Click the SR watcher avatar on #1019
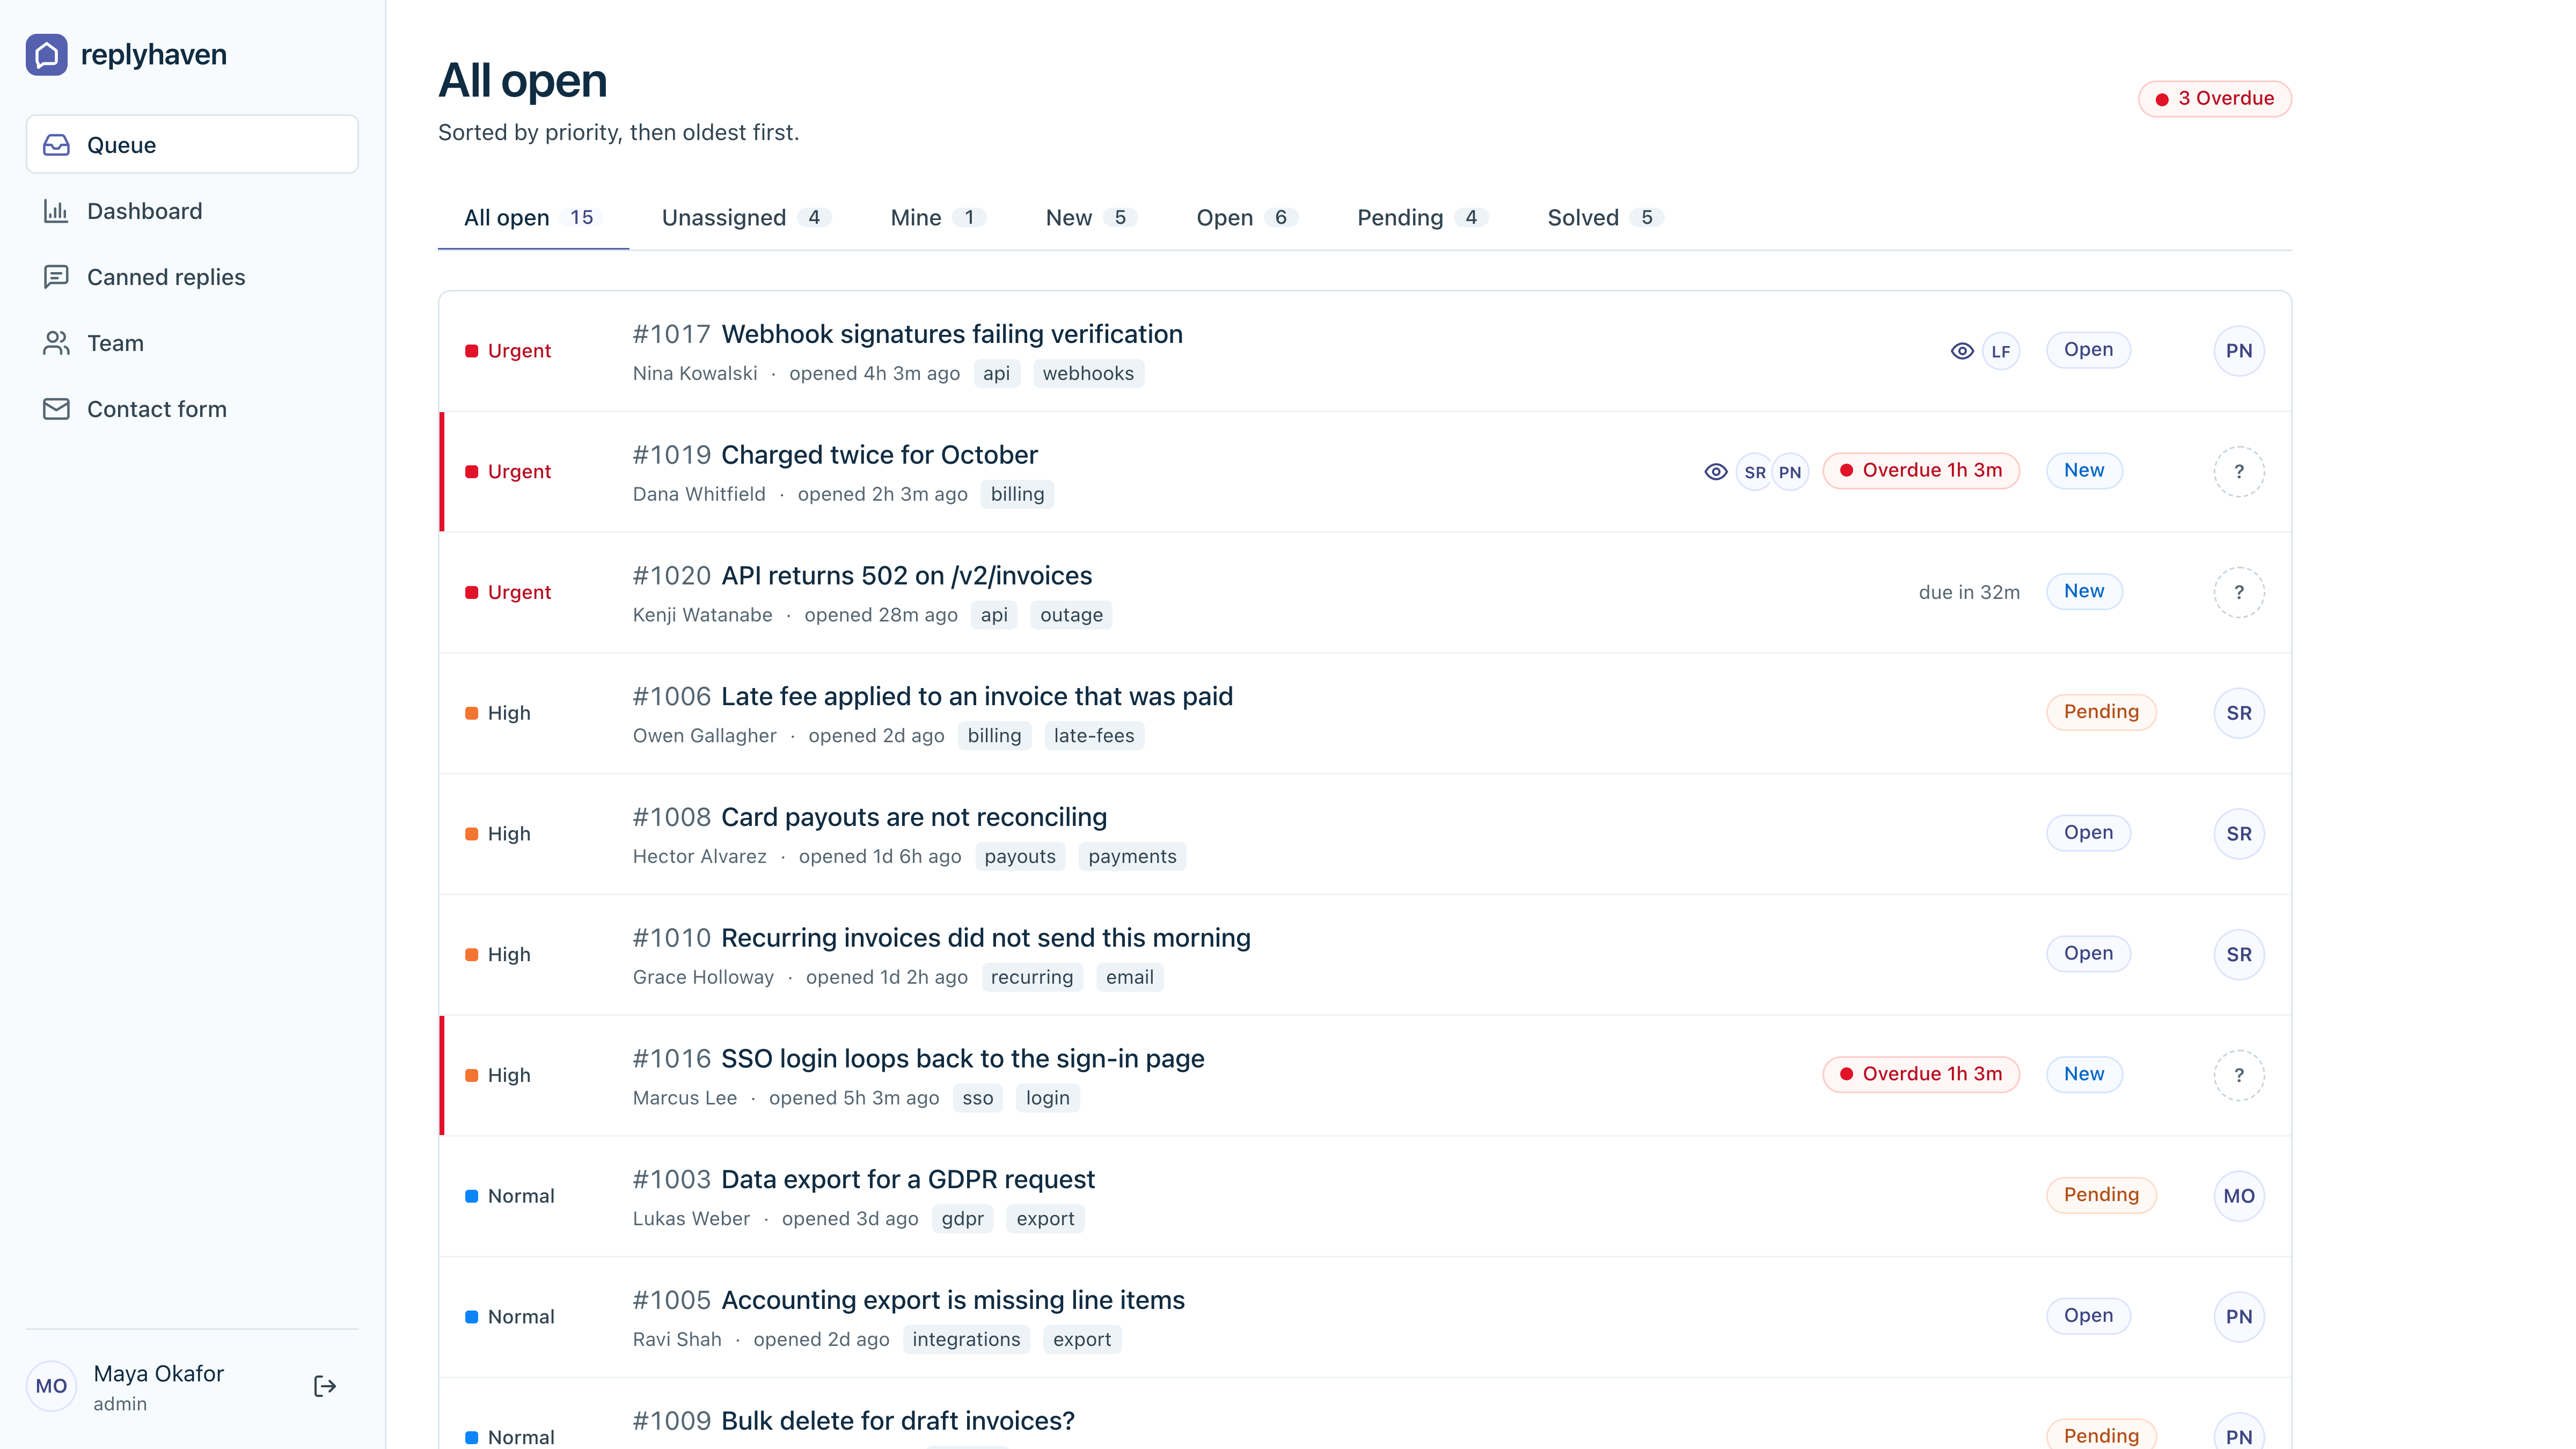 pos(1755,472)
